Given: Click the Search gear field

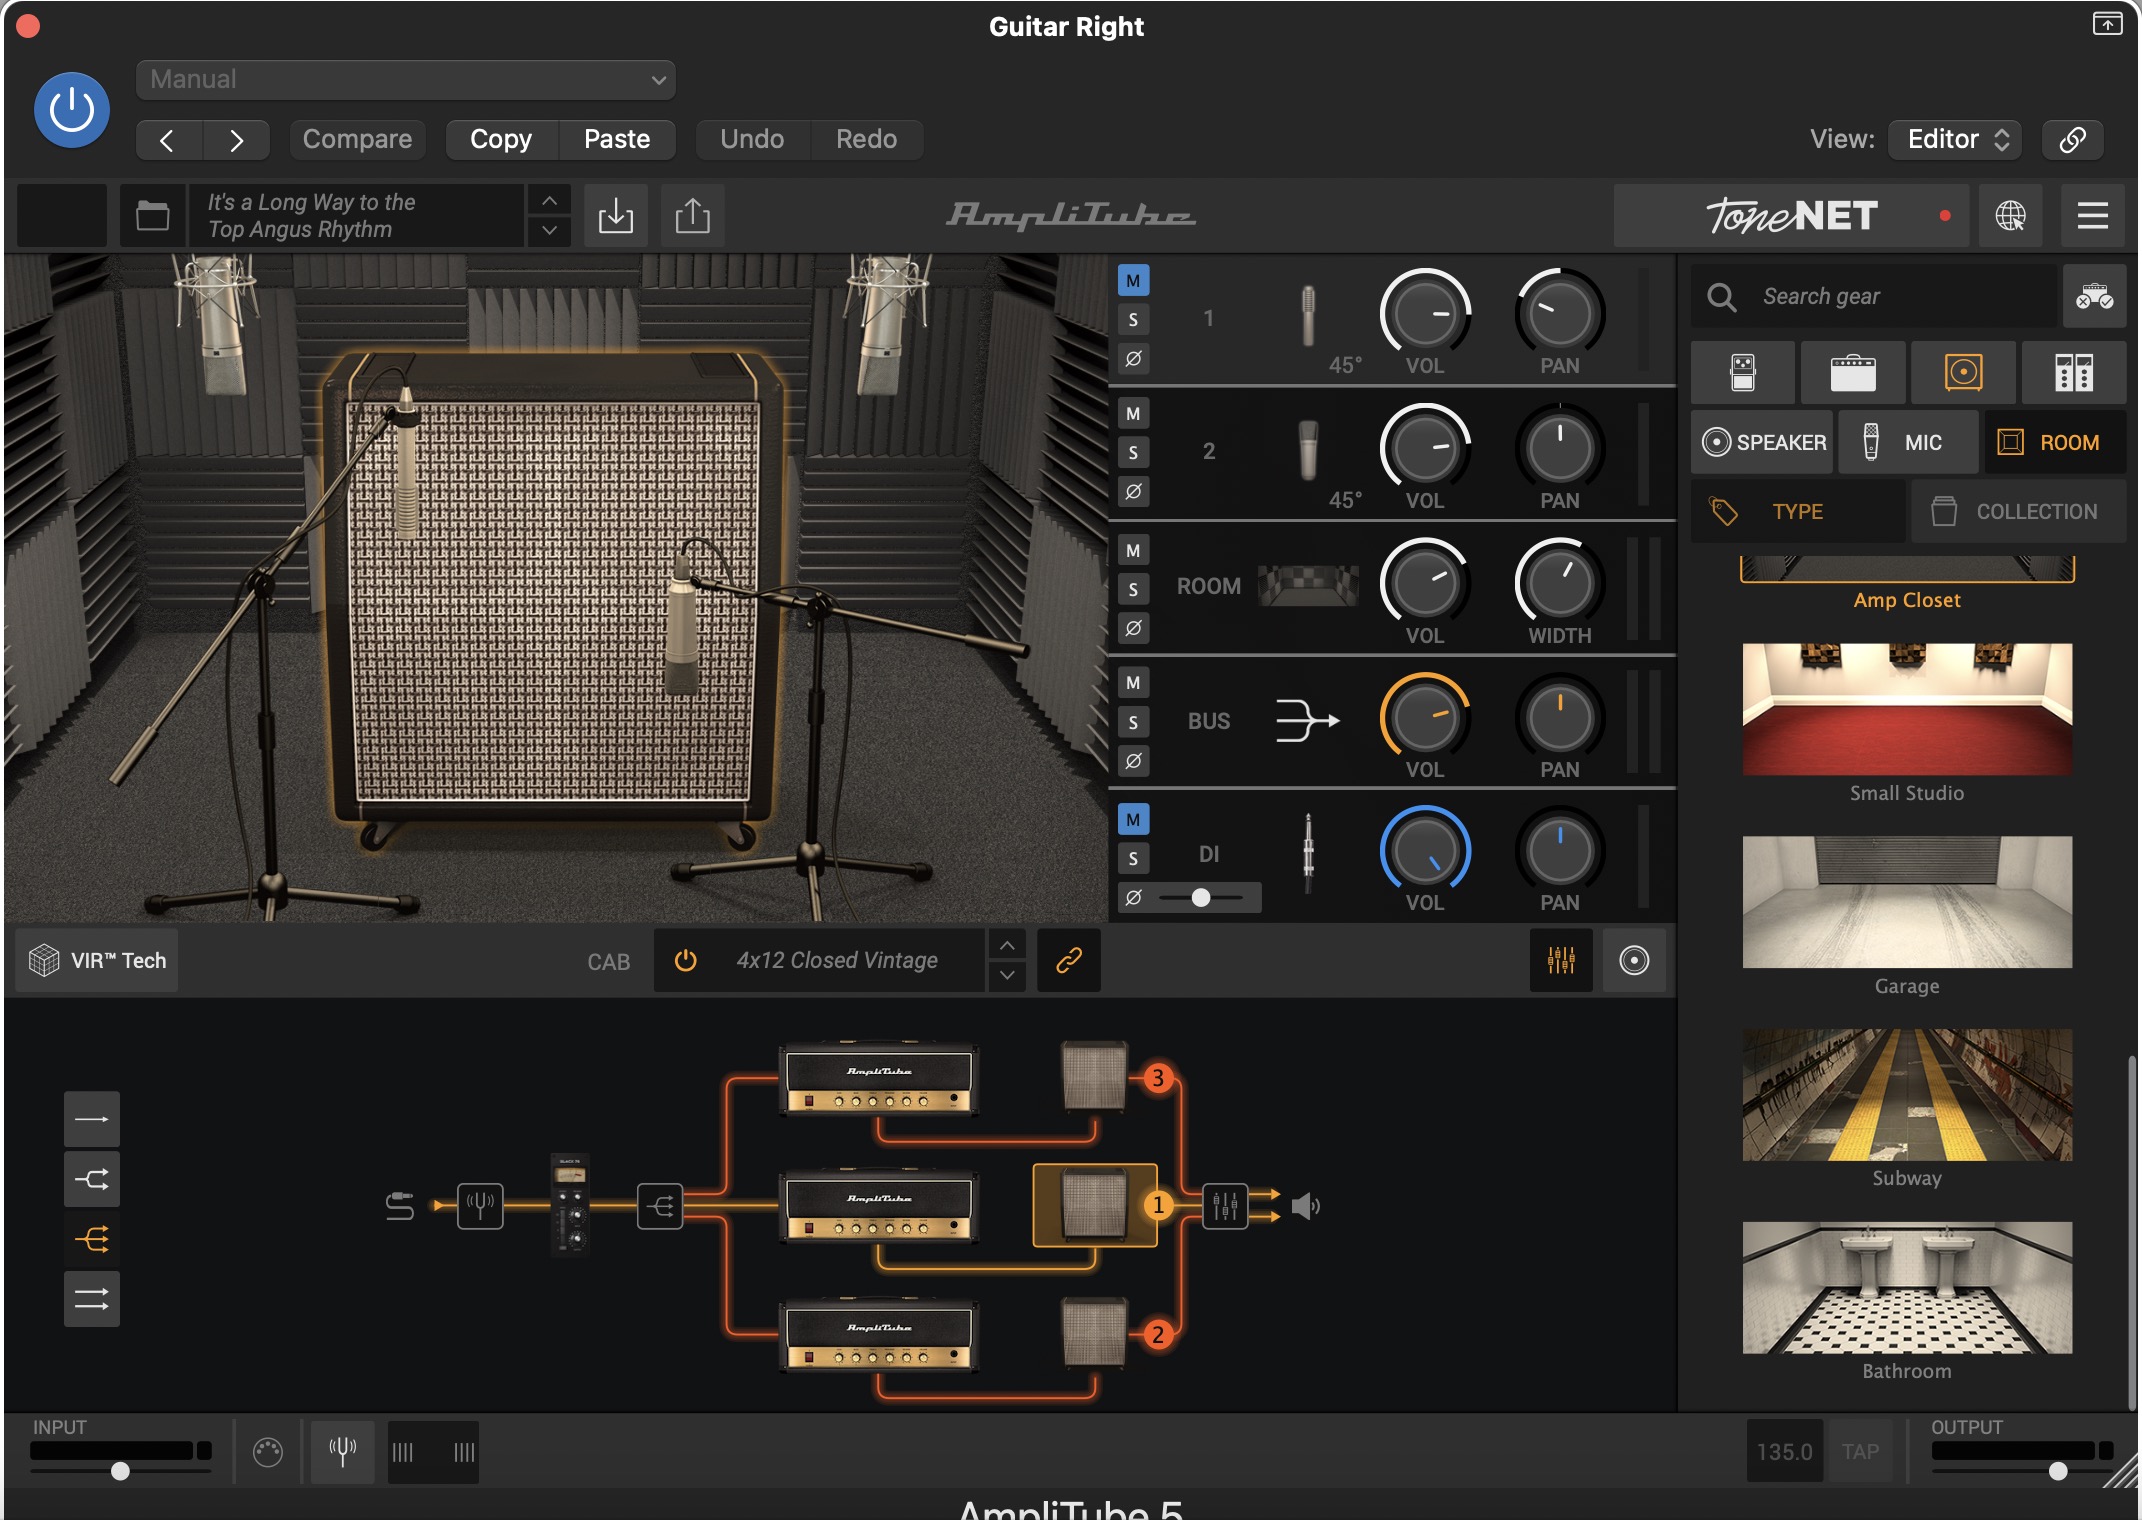Looking at the screenshot, I should 1876,296.
